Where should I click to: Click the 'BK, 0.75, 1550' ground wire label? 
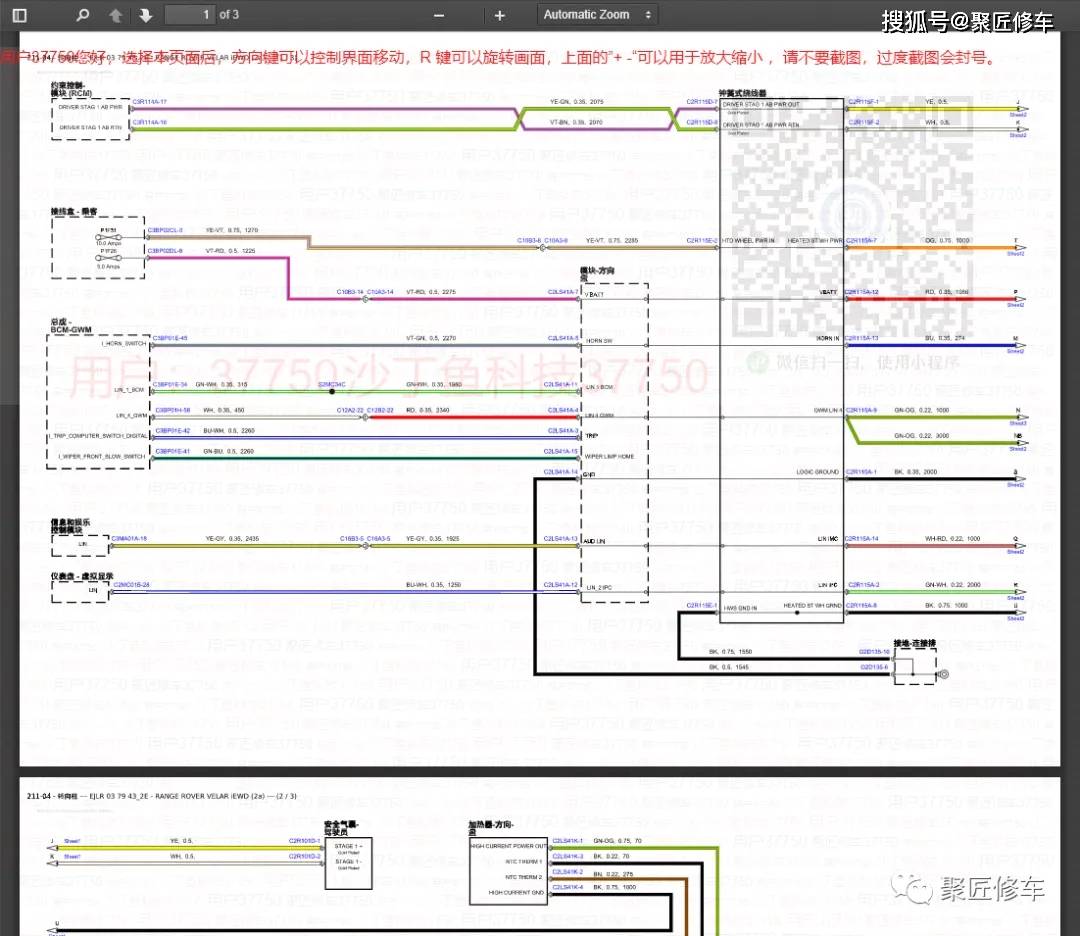click(x=731, y=652)
